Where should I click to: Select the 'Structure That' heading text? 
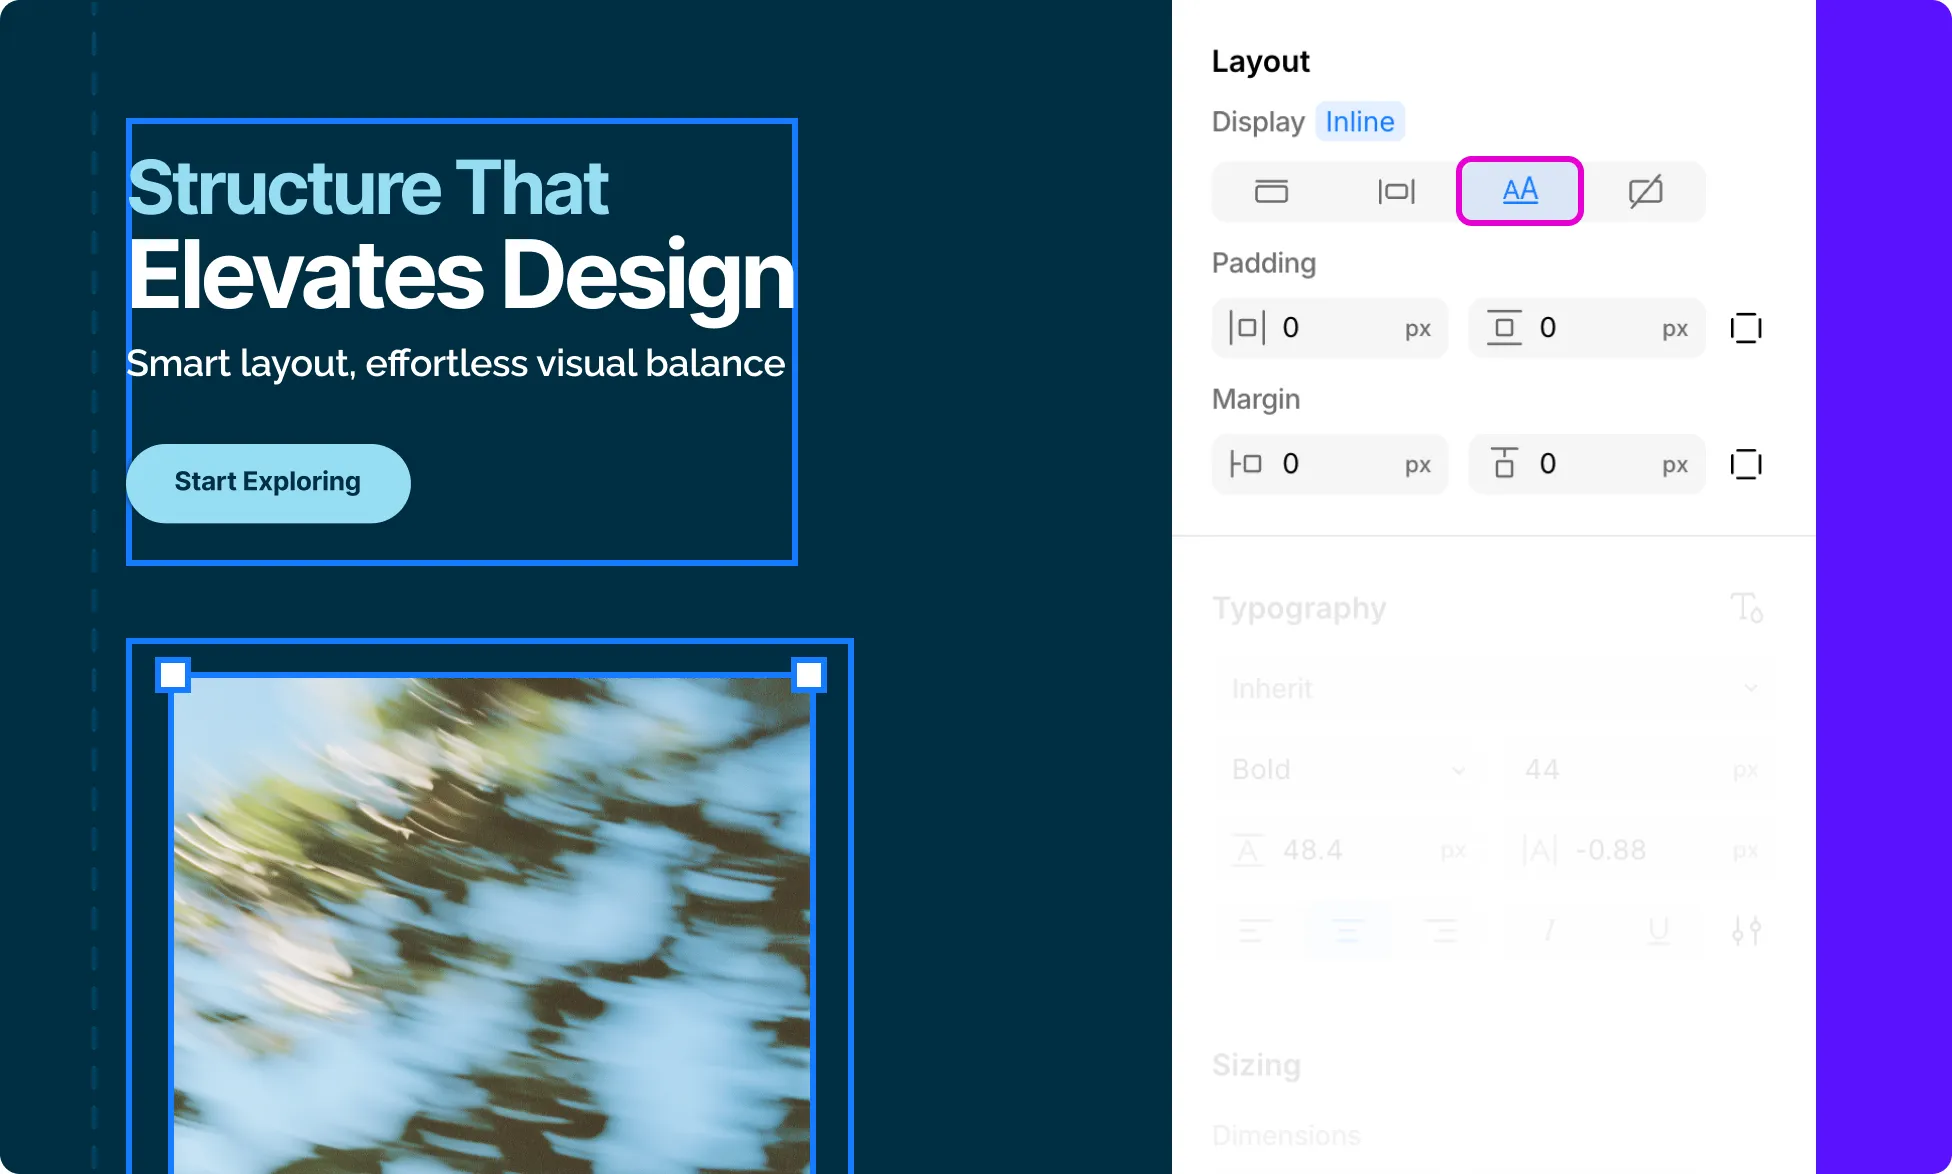tap(368, 188)
